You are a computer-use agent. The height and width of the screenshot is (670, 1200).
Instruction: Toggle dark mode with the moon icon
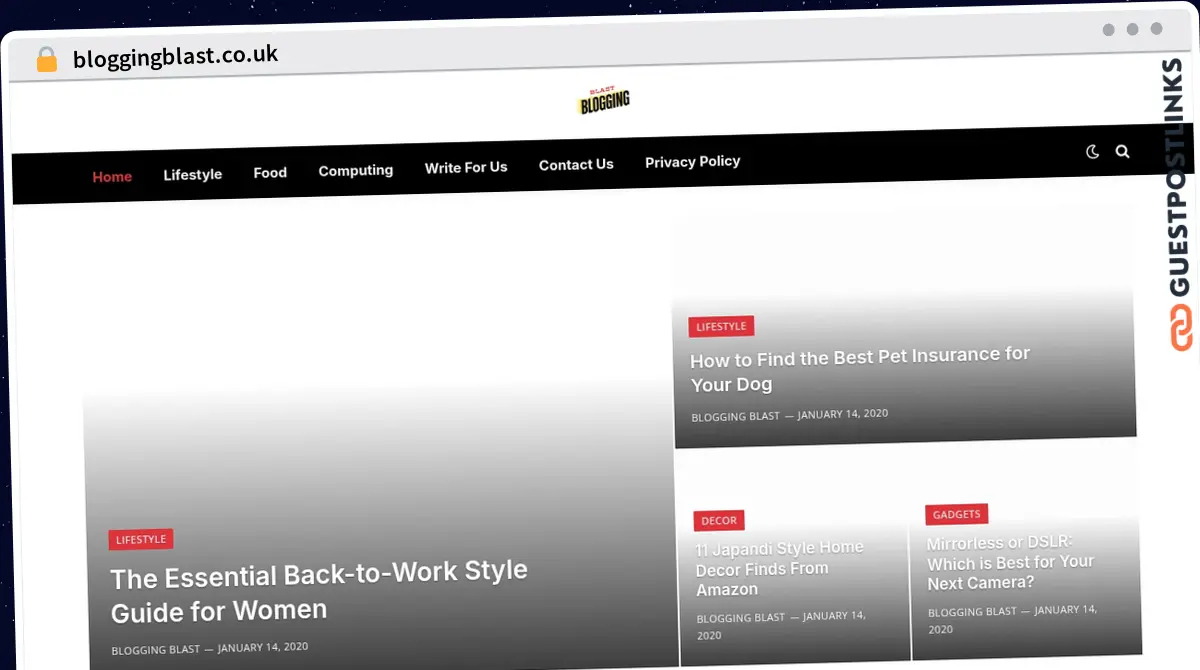(1092, 152)
